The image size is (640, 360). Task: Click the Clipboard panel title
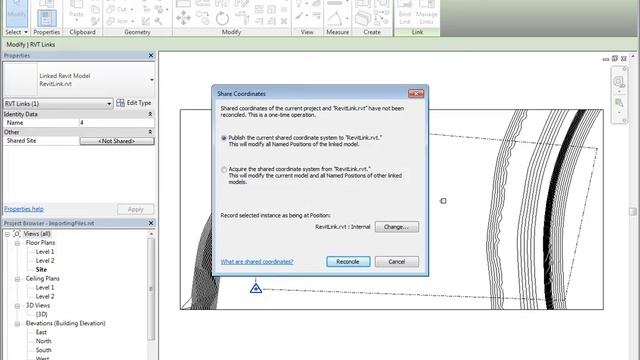[82, 32]
